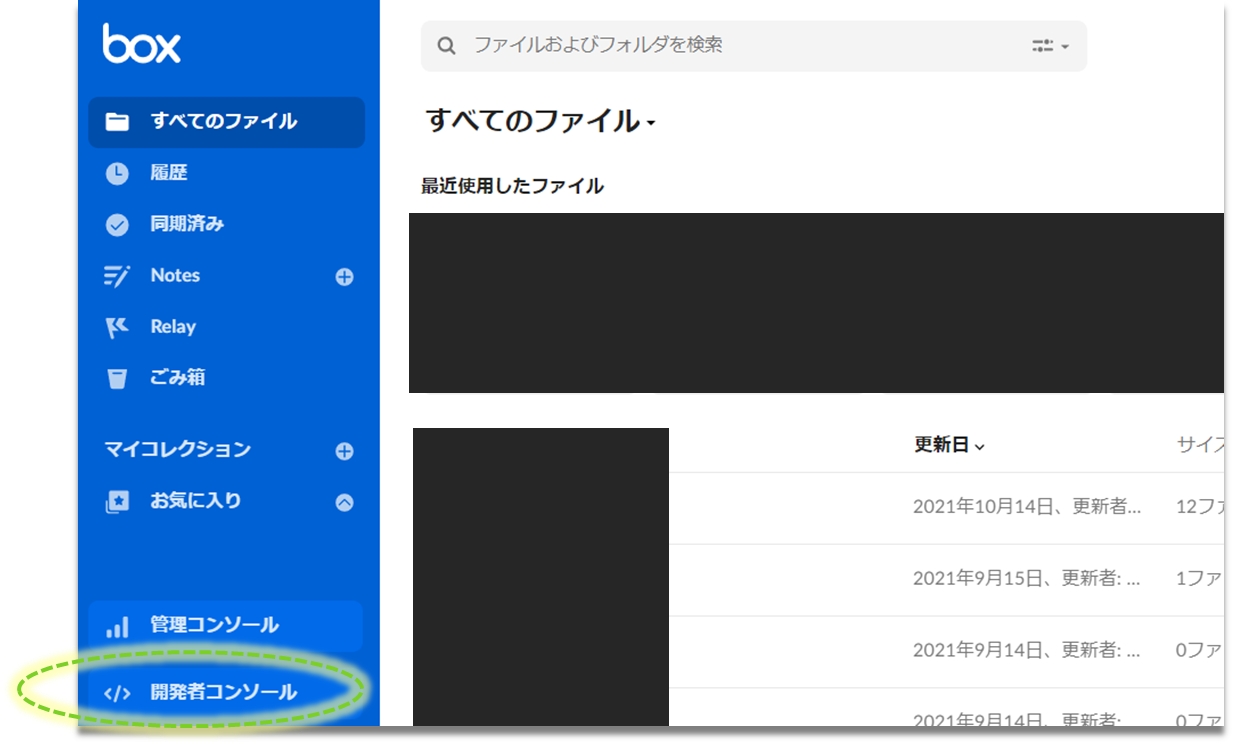Click the Trash bin icon
The width and height of the screenshot is (1233, 745).
click(117, 378)
